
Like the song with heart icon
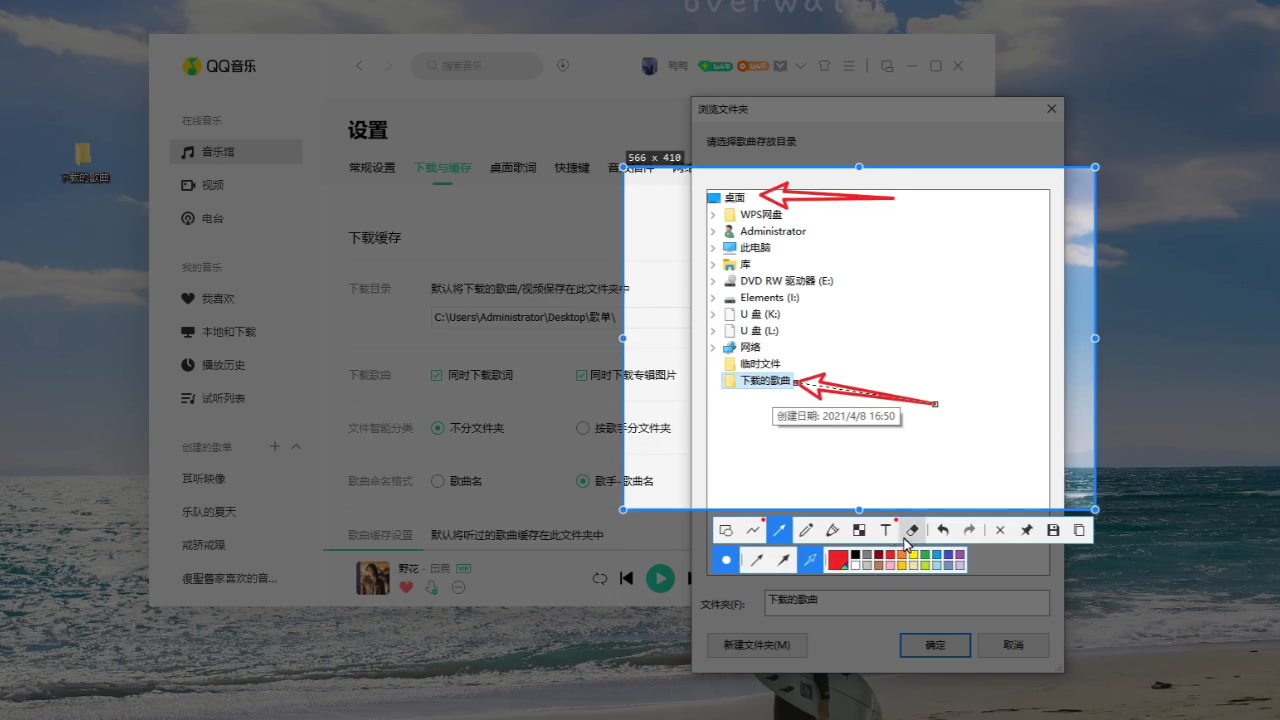[x=406, y=588]
